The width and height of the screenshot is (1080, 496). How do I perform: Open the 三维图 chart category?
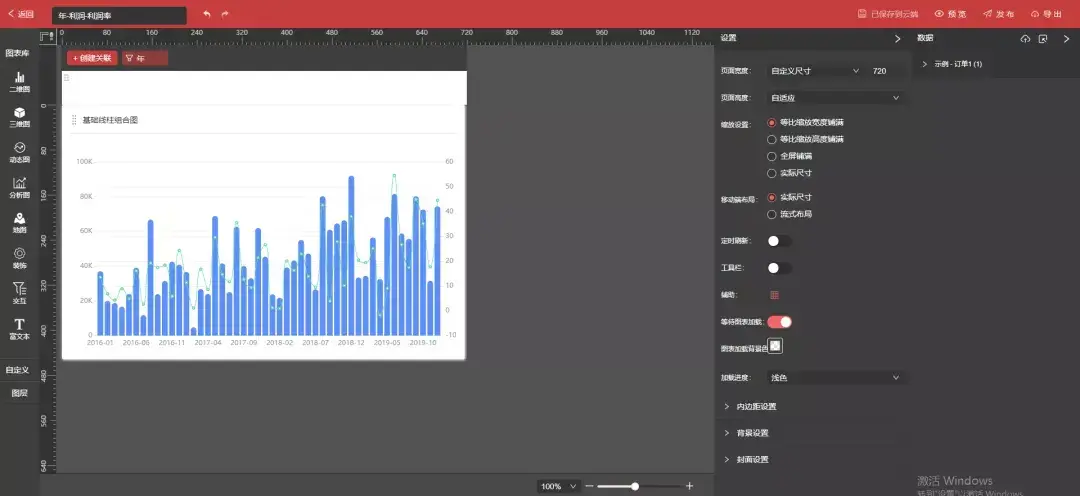click(x=19, y=117)
